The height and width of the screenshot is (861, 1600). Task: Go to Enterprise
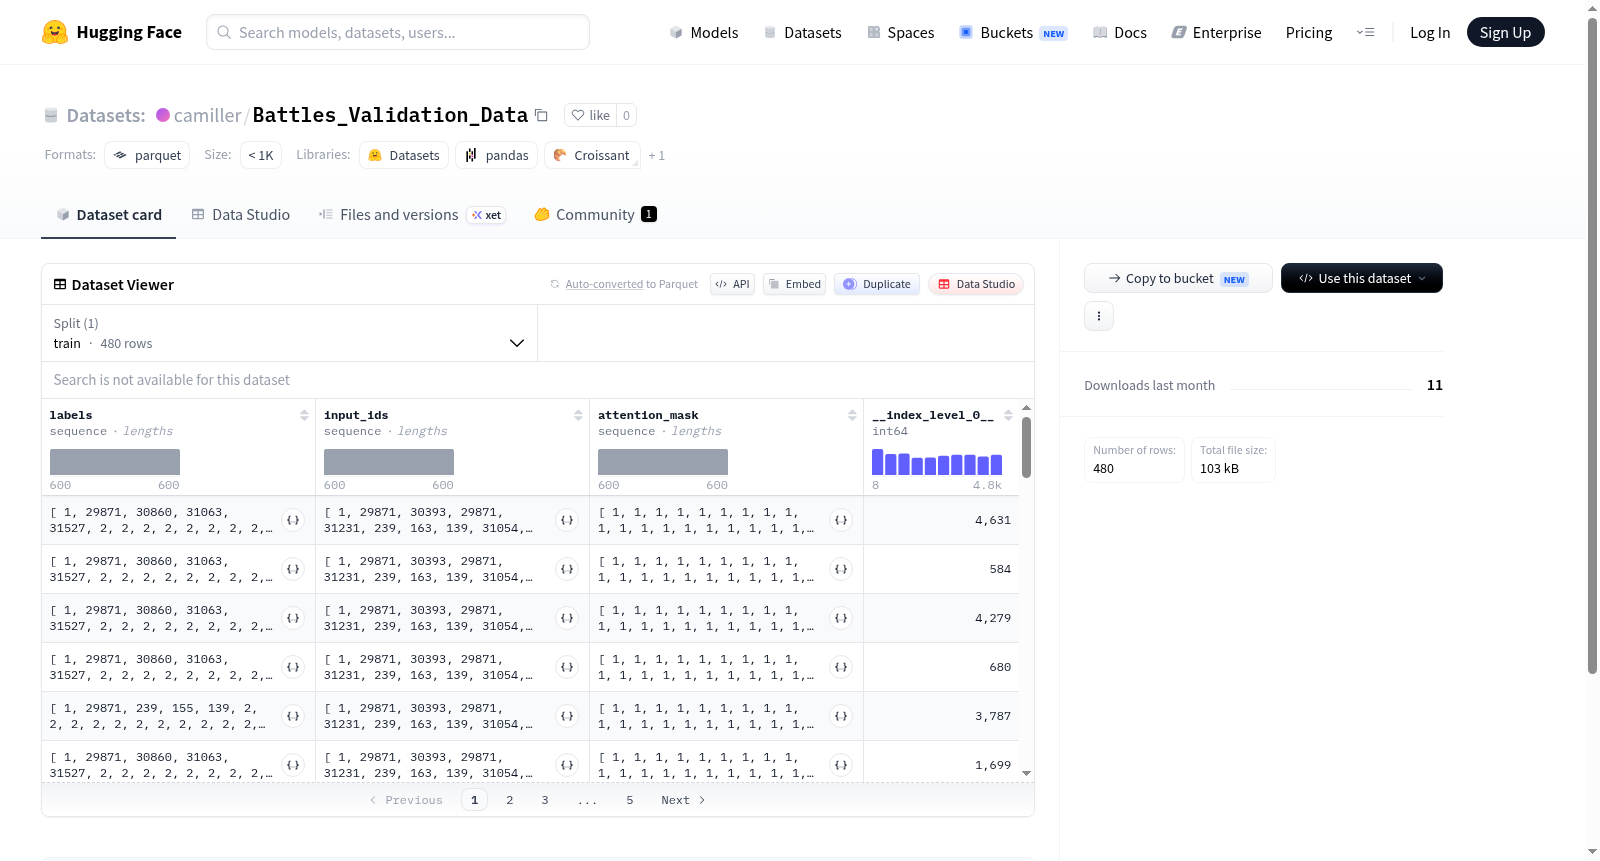[1216, 32]
